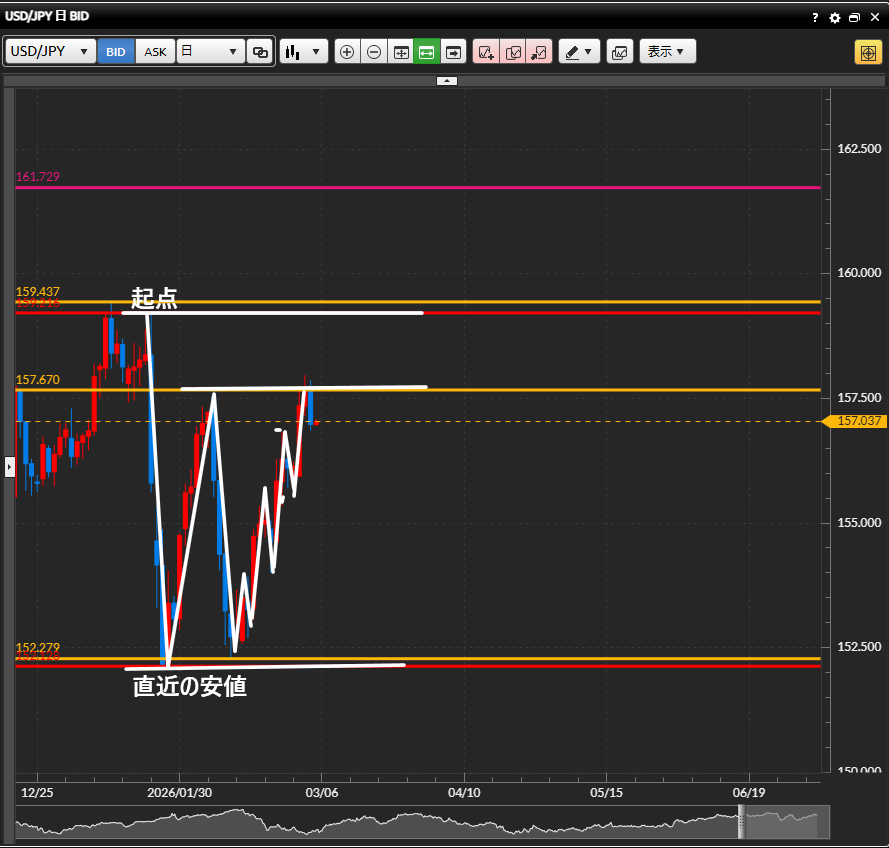Open the USD/JPY currency pair dropdown
The image size is (889, 848).
tap(51, 52)
